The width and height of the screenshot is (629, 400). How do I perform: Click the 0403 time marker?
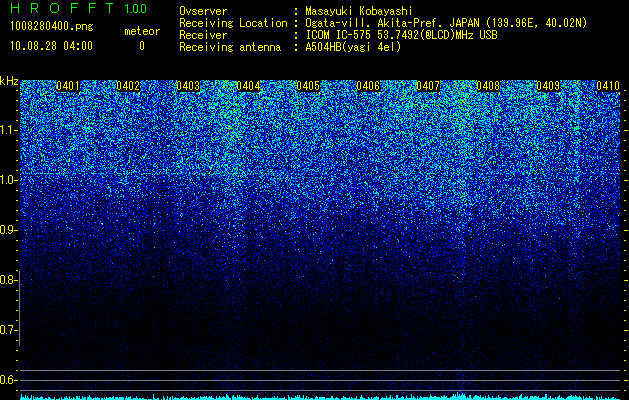point(188,86)
